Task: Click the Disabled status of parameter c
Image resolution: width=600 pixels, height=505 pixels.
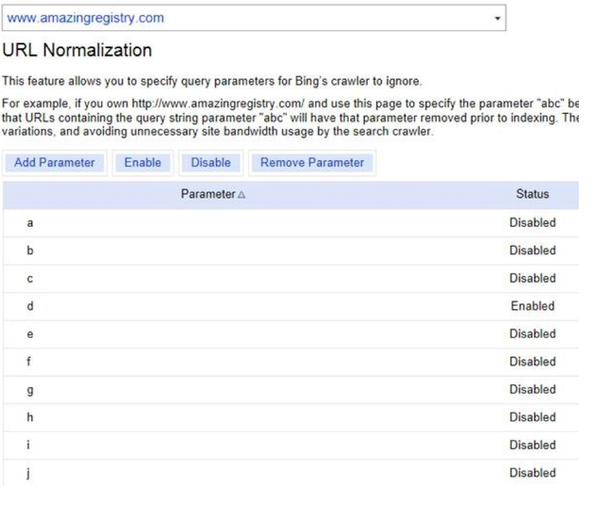Action: [533, 279]
